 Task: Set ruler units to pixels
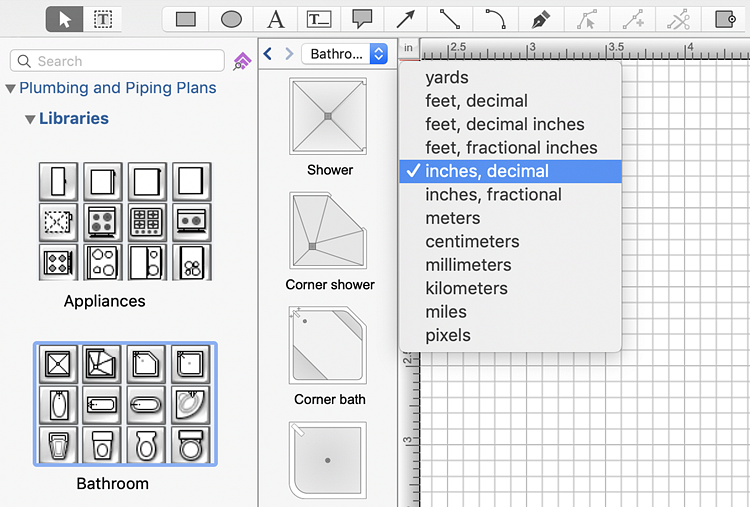(x=447, y=335)
